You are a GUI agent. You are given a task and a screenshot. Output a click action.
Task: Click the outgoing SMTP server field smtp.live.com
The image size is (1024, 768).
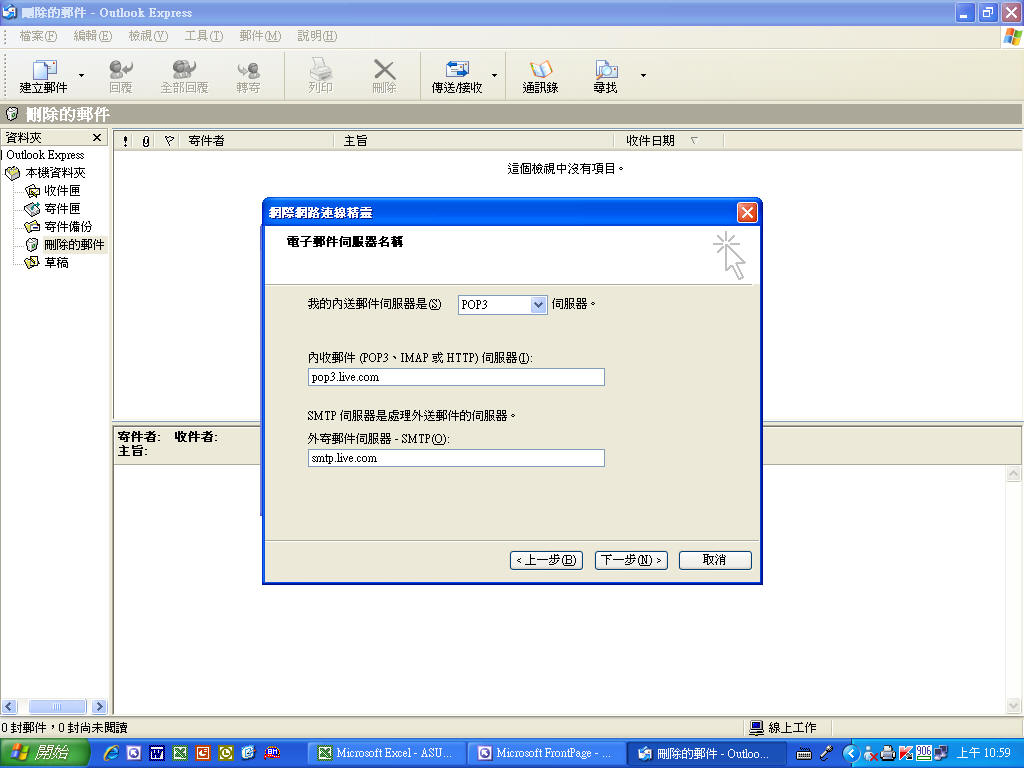(x=456, y=458)
